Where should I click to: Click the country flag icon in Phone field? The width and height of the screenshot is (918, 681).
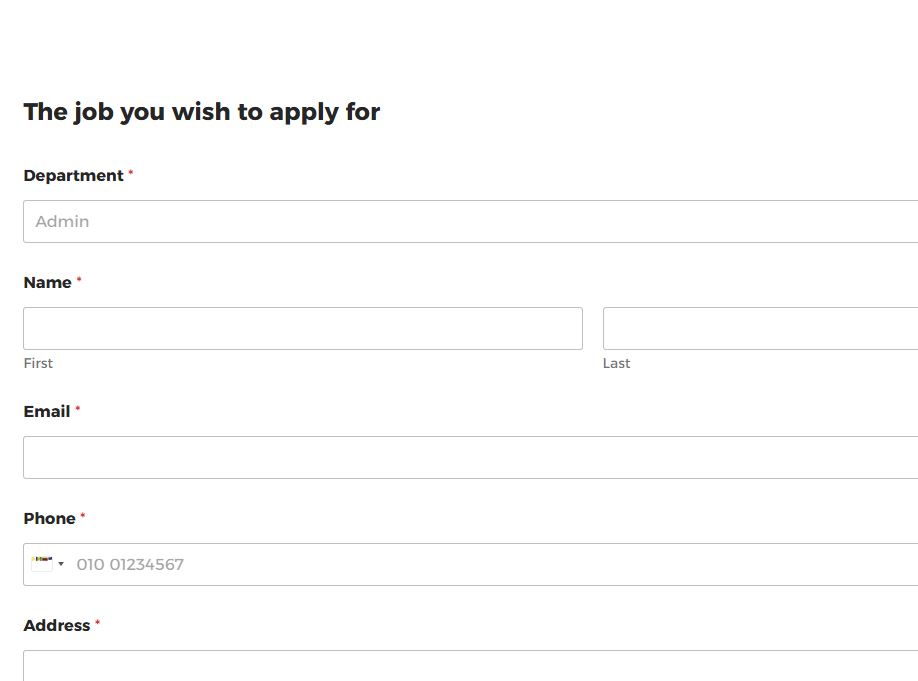41,564
